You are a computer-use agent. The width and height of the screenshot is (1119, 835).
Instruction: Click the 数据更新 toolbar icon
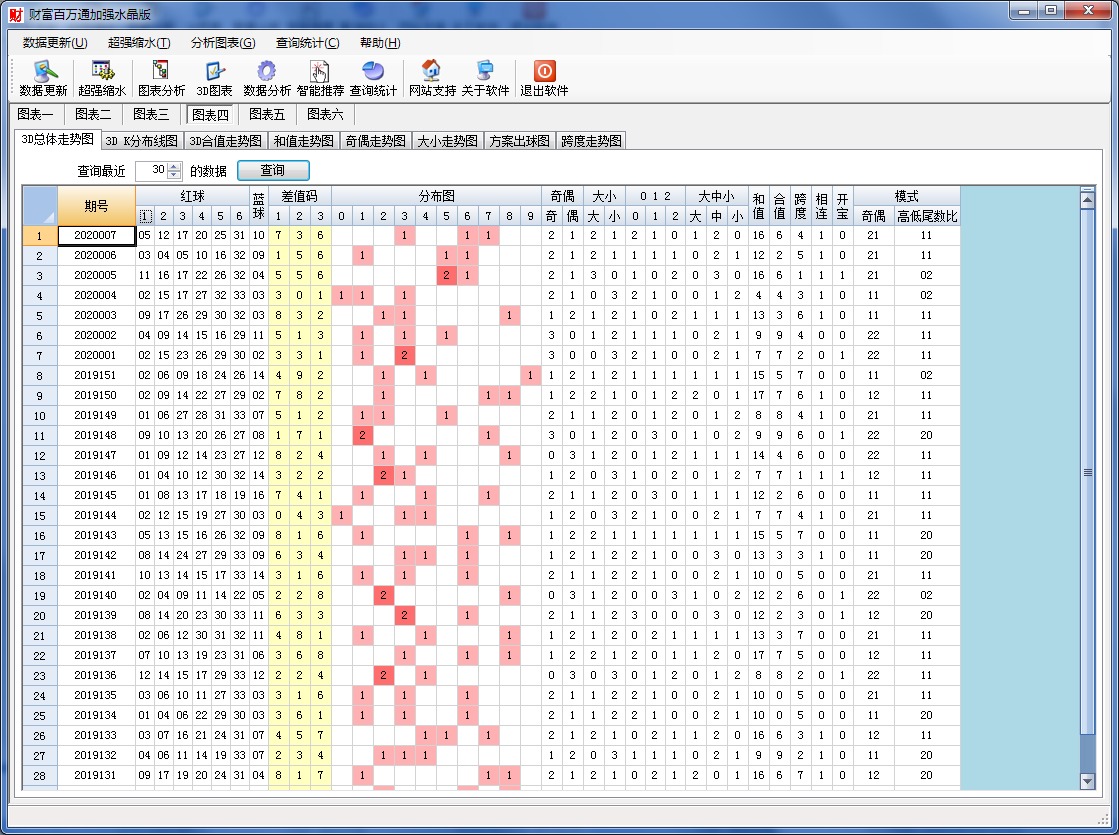(x=43, y=72)
